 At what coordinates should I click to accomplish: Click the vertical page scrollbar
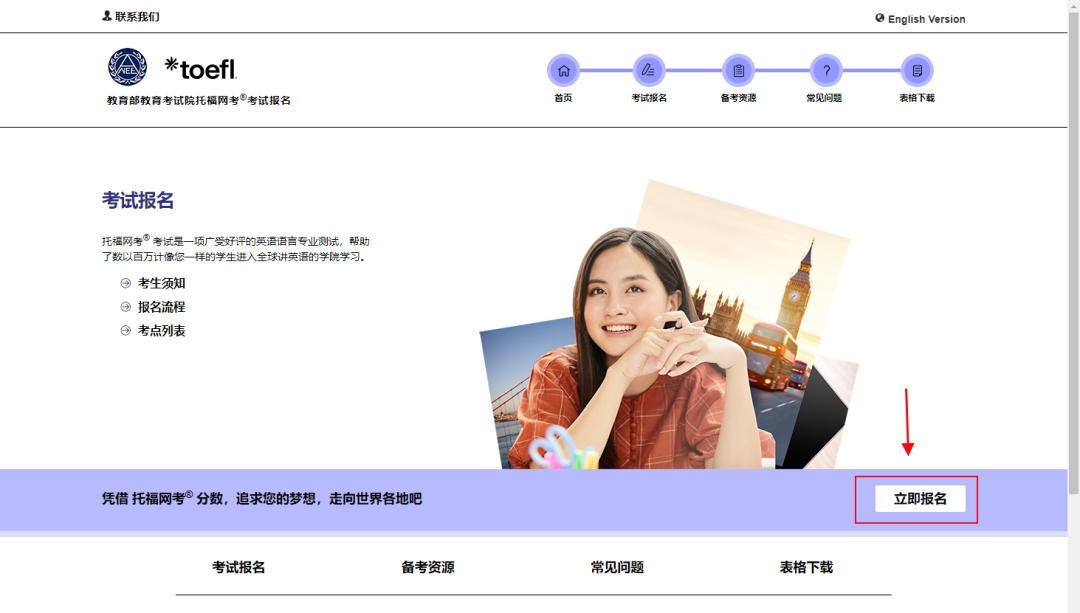tap(1073, 250)
